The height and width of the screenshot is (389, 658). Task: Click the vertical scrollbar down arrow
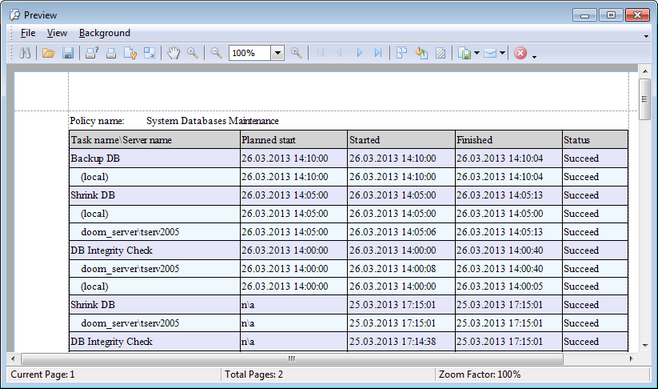coord(645,346)
